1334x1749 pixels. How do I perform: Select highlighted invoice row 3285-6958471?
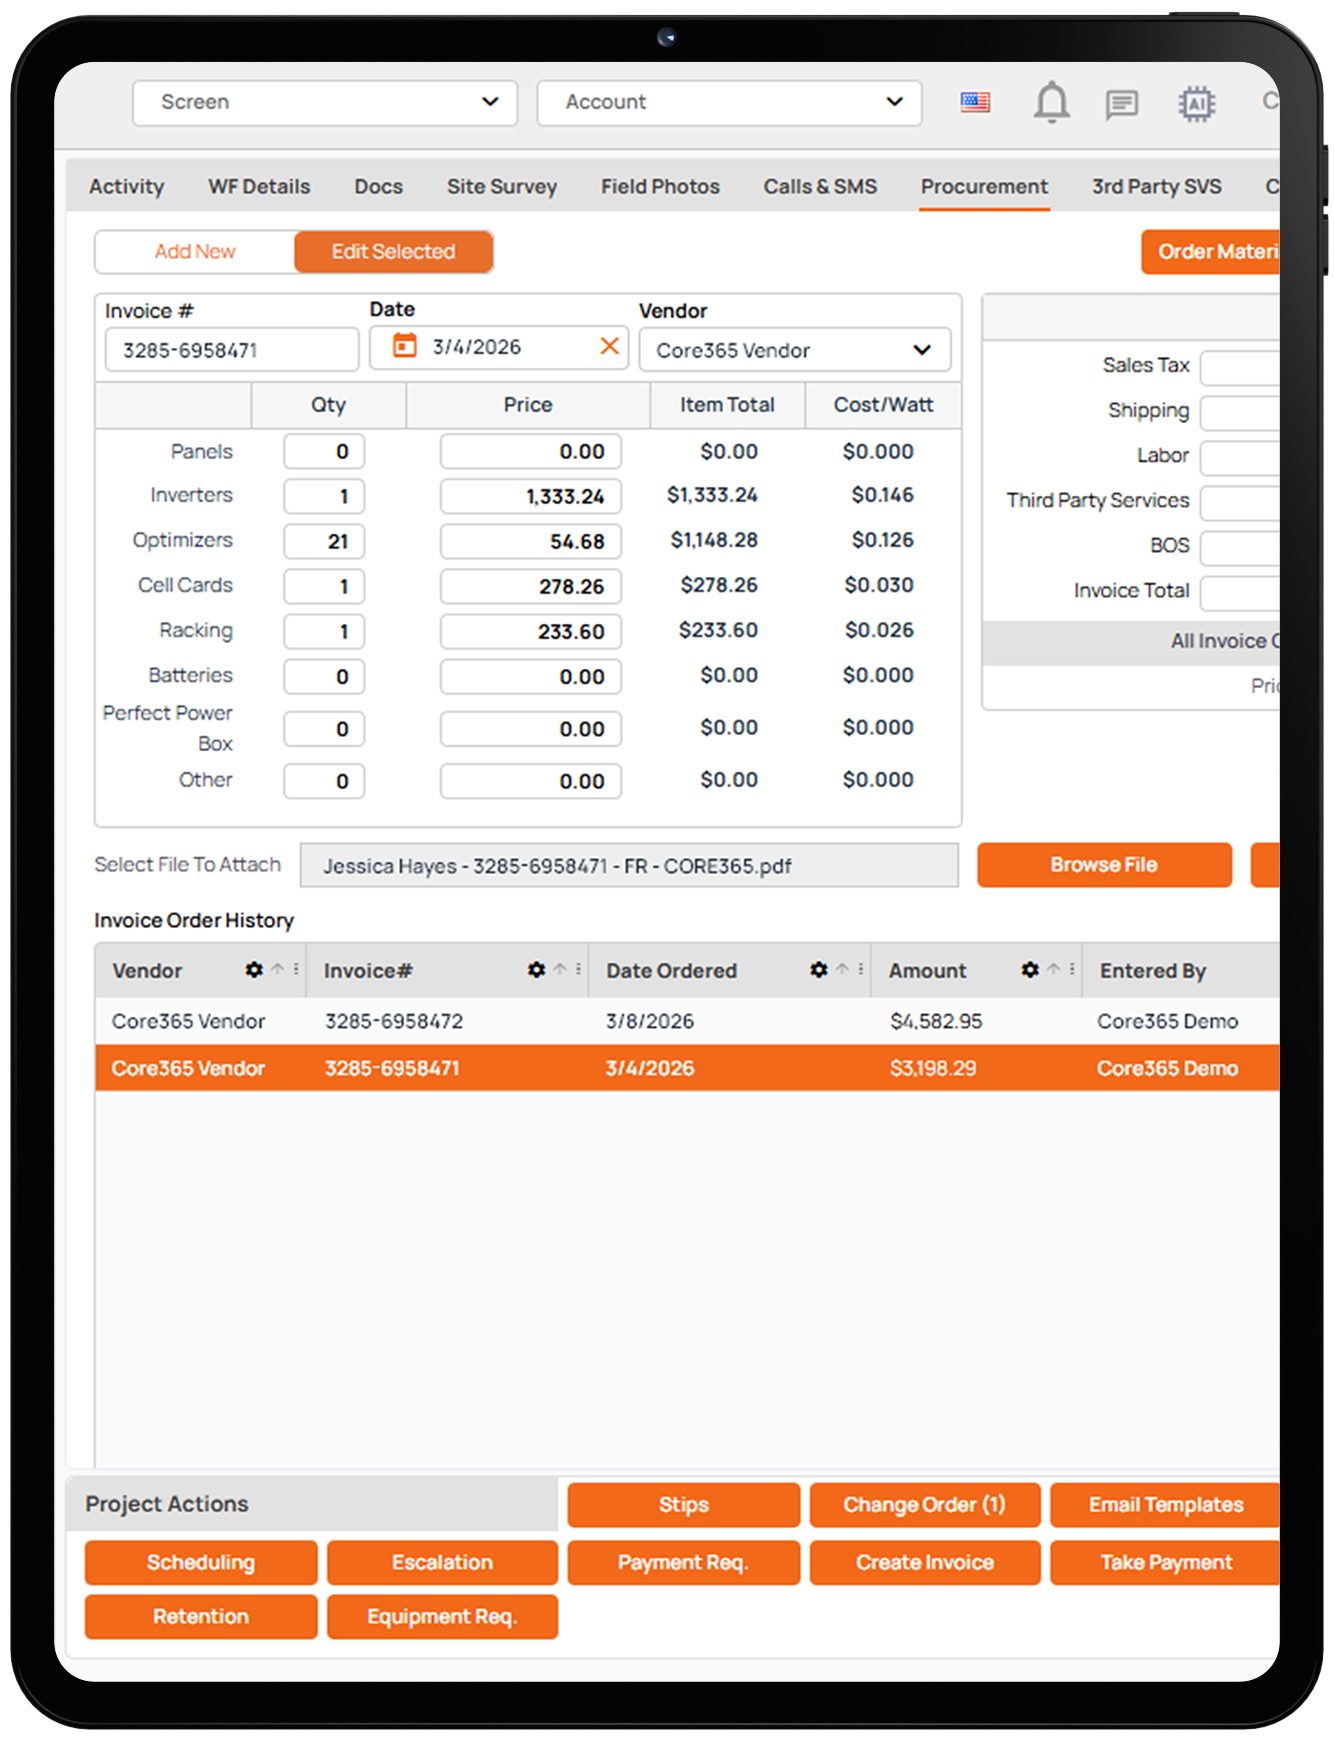687,1068
